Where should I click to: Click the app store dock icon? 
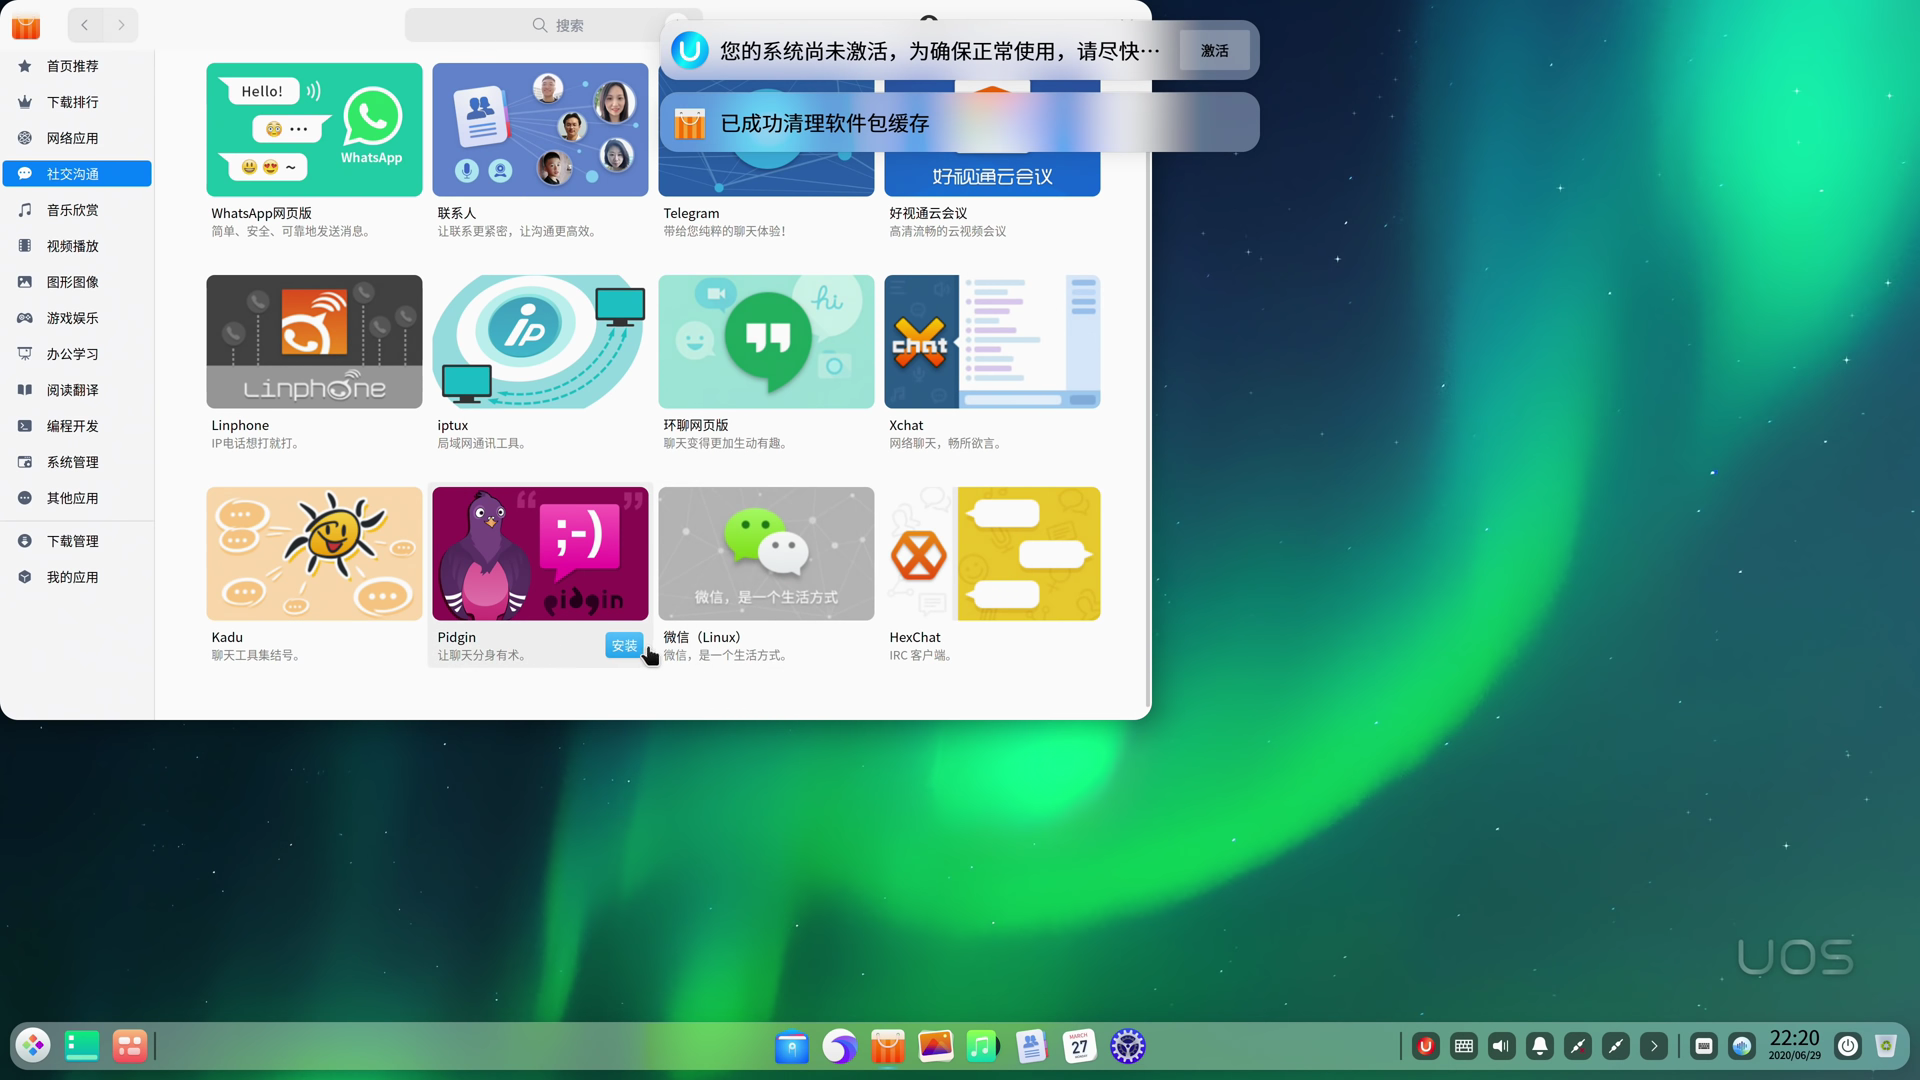click(x=887, y=1047)
